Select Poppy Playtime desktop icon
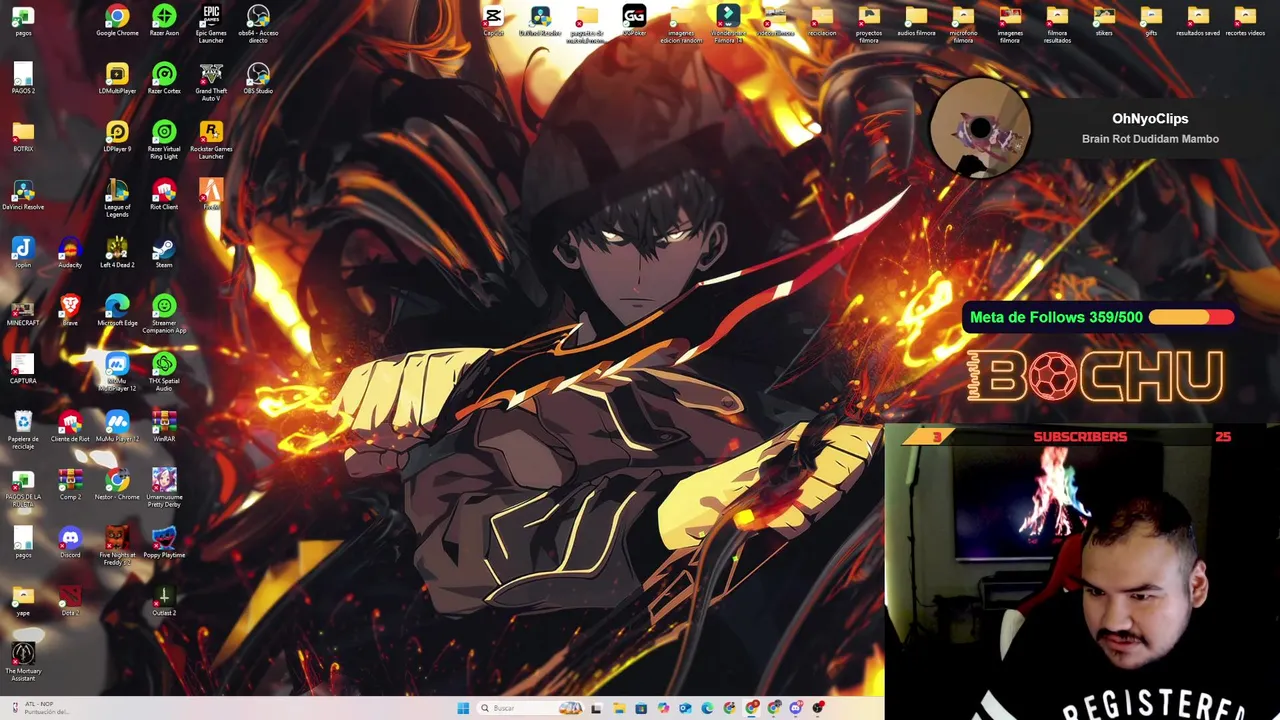 pyautogui.click(x=164, y=542)
